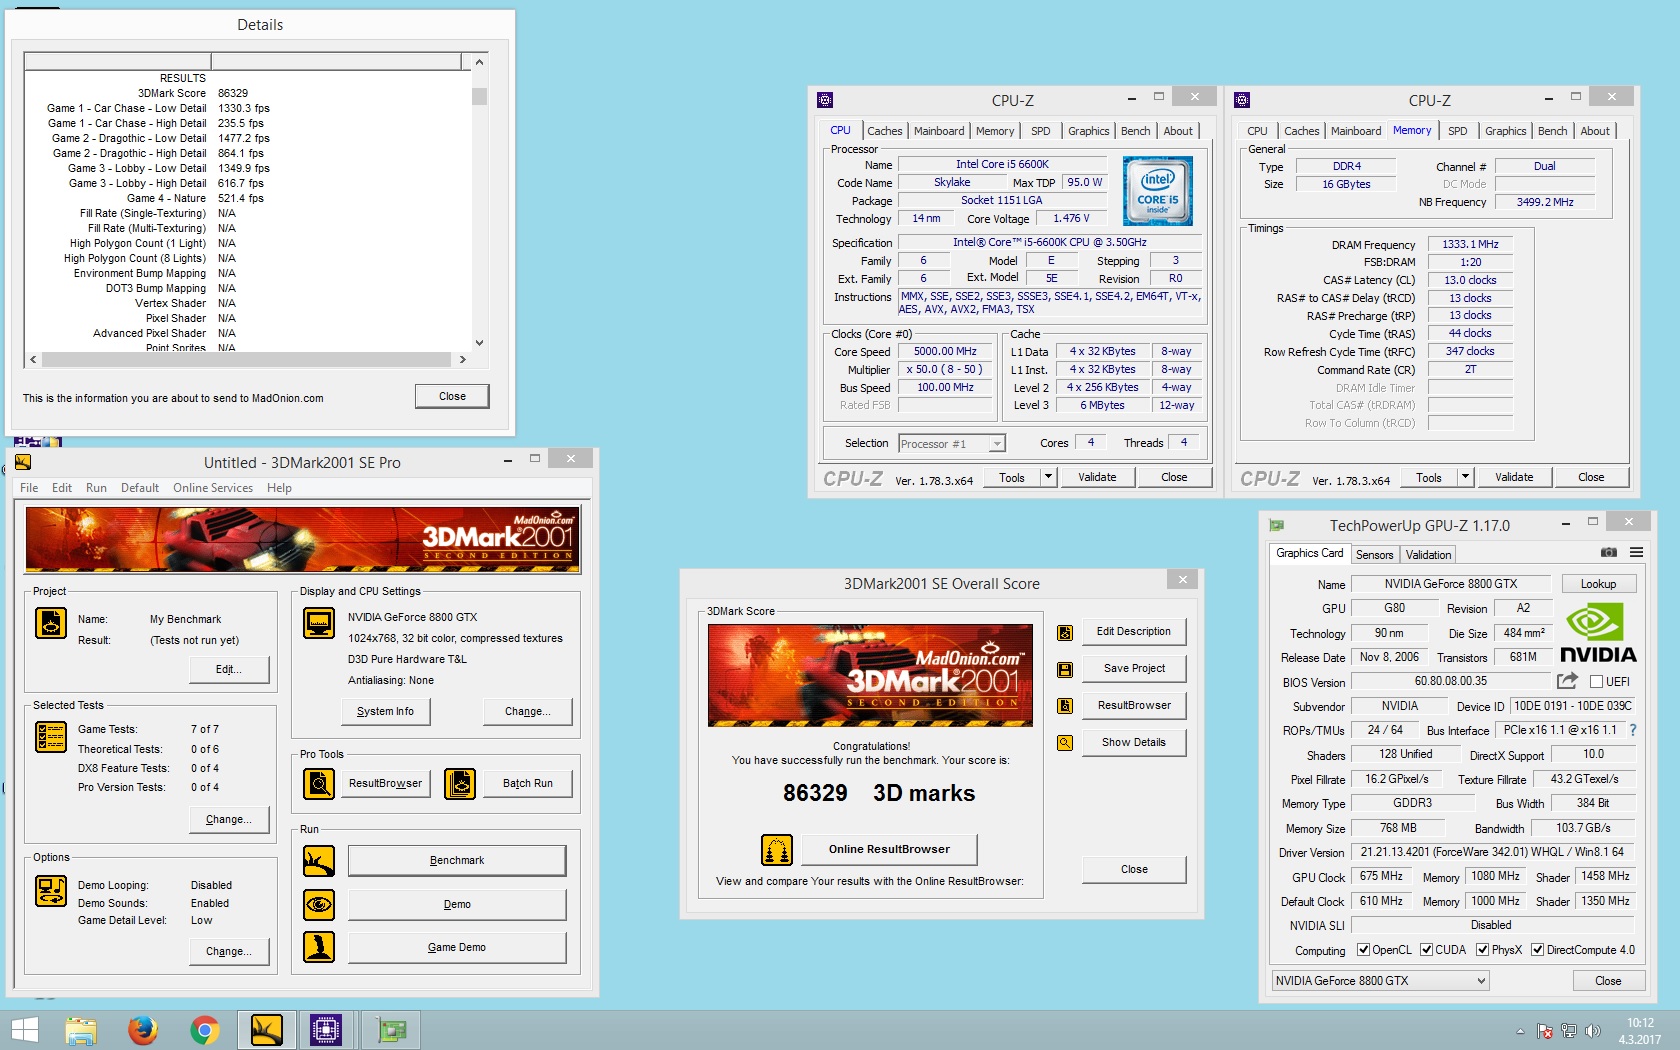Image resolution: width=1680 pixels, height=1050 pixels.
Task: Click the Edit Description icon in Overall Score
Action: pyautogui.click(x=1065, y=632)
